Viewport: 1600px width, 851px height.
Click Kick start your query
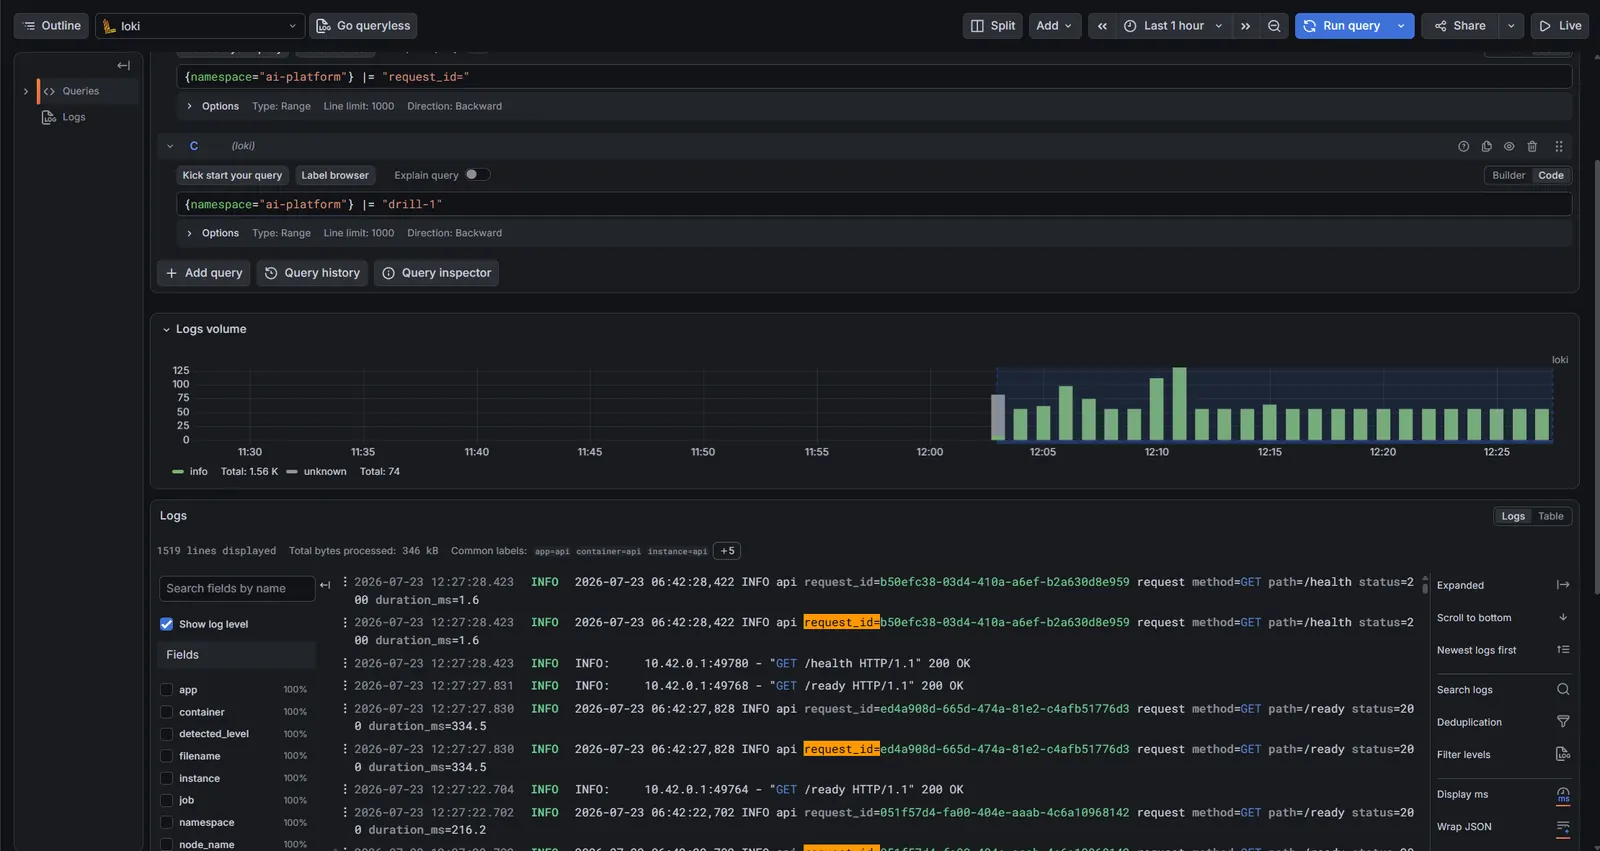(232, 175)
